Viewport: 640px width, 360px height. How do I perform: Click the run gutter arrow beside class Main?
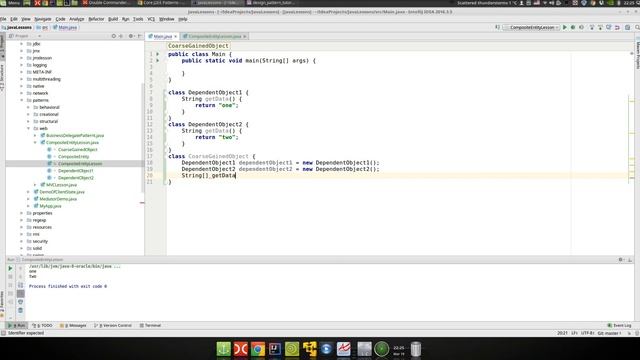point(158,54)
